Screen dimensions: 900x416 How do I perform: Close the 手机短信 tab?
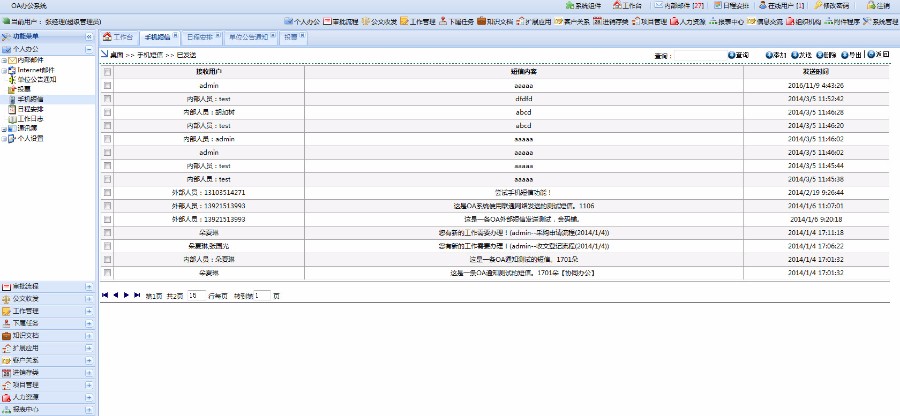174,36
